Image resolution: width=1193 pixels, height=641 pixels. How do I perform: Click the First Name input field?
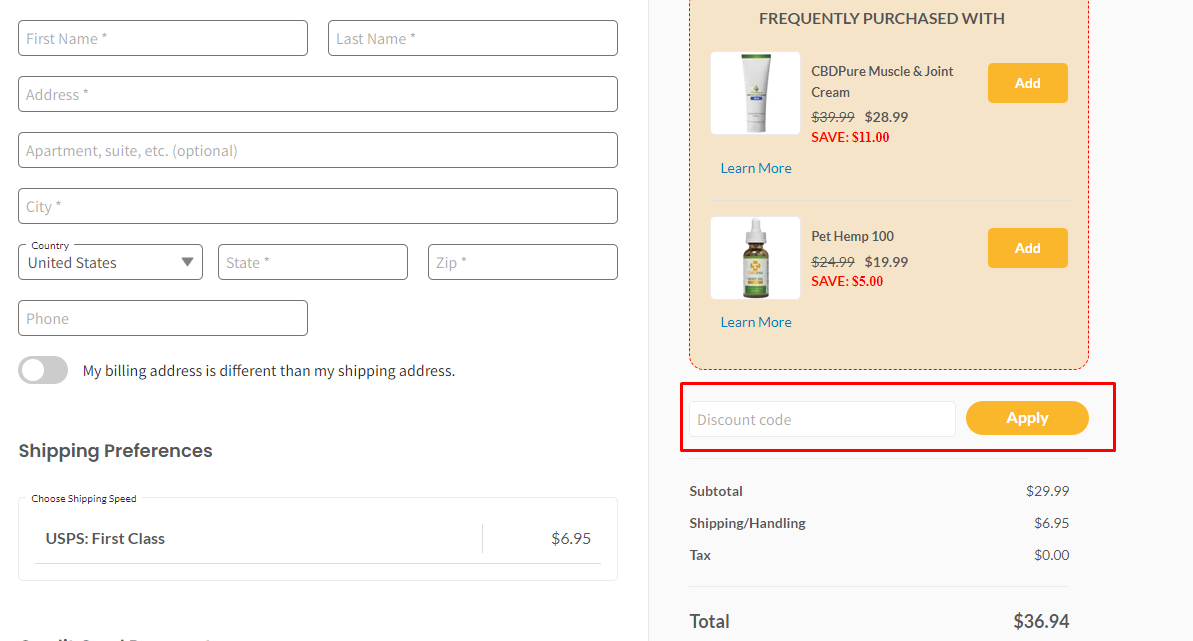(163, 38)
